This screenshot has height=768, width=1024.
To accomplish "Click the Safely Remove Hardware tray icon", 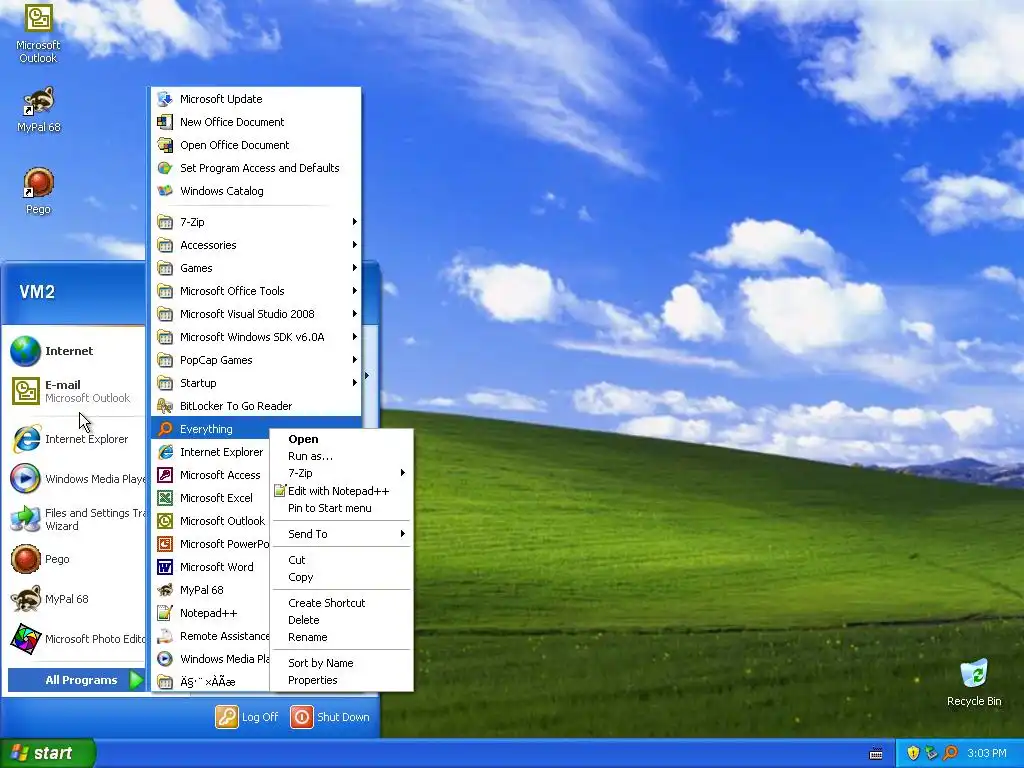I will pyautogui.click(x=931, y=753).
